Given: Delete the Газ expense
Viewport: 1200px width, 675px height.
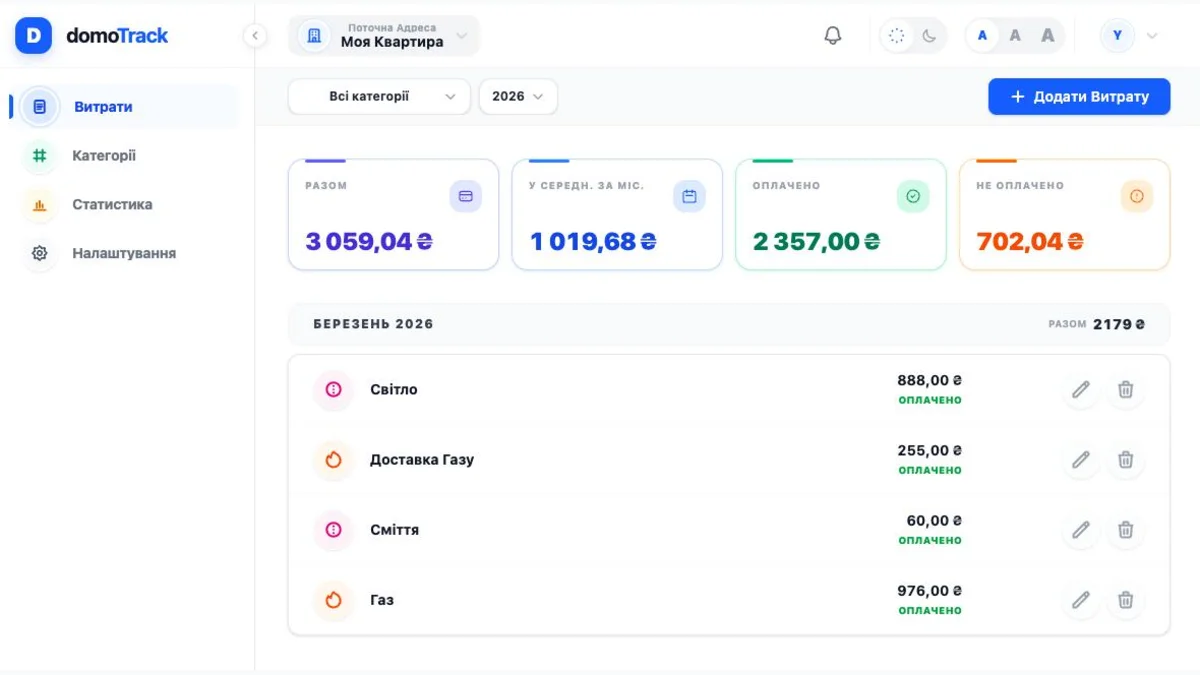Looking at the screenshot, I should click(x=1125, y=600).
